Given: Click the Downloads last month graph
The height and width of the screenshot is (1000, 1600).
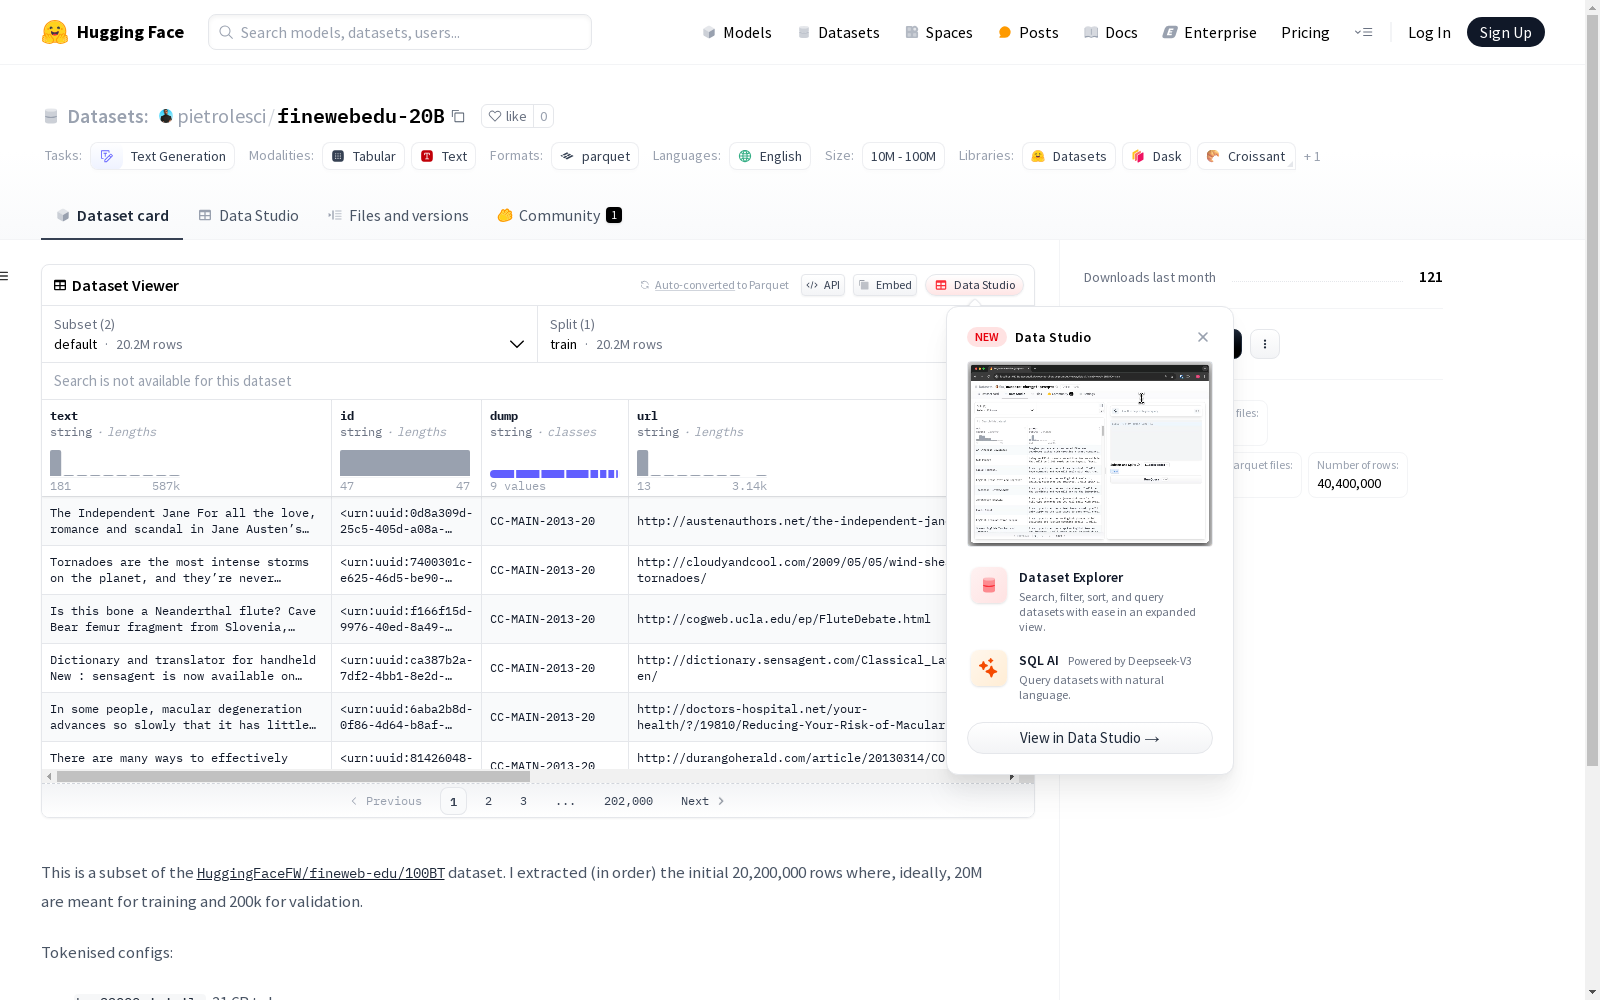Looking at the screenshot, I should [x=1318, y=278].
